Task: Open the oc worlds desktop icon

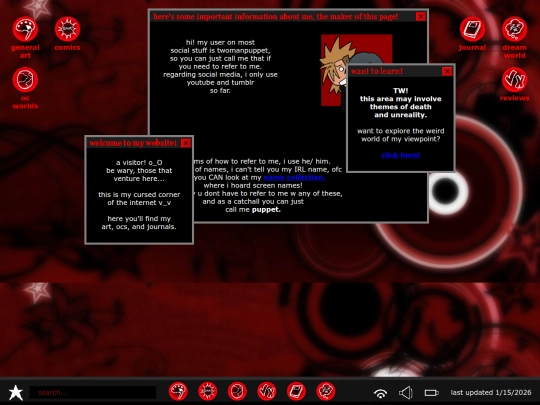Action: coord(25,80)
